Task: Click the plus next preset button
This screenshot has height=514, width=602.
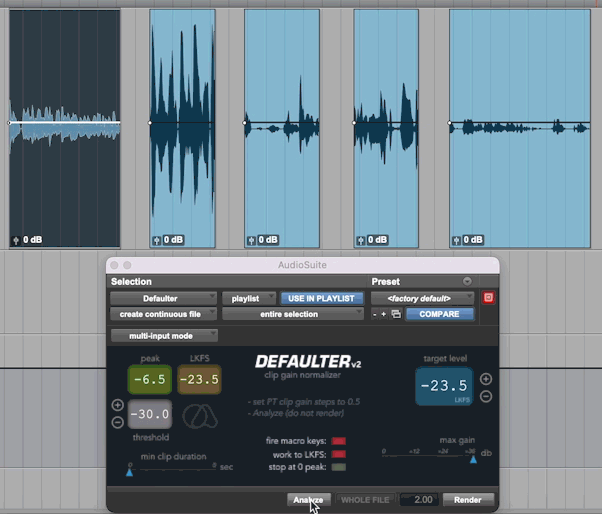Action: tap(384, 314)
